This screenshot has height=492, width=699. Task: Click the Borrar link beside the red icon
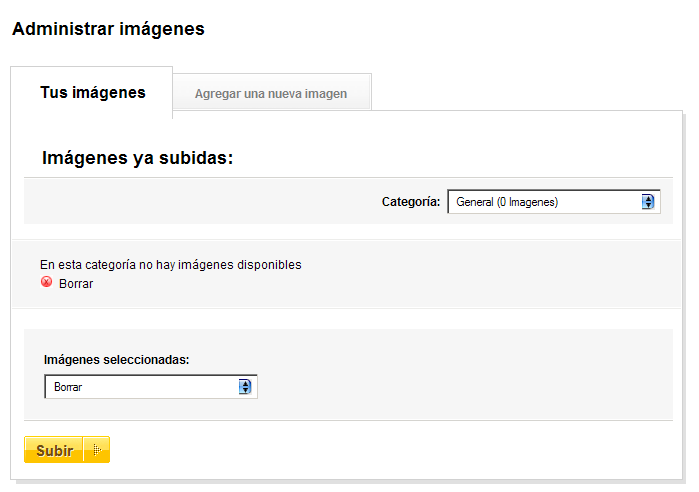(x=76, y=284)
